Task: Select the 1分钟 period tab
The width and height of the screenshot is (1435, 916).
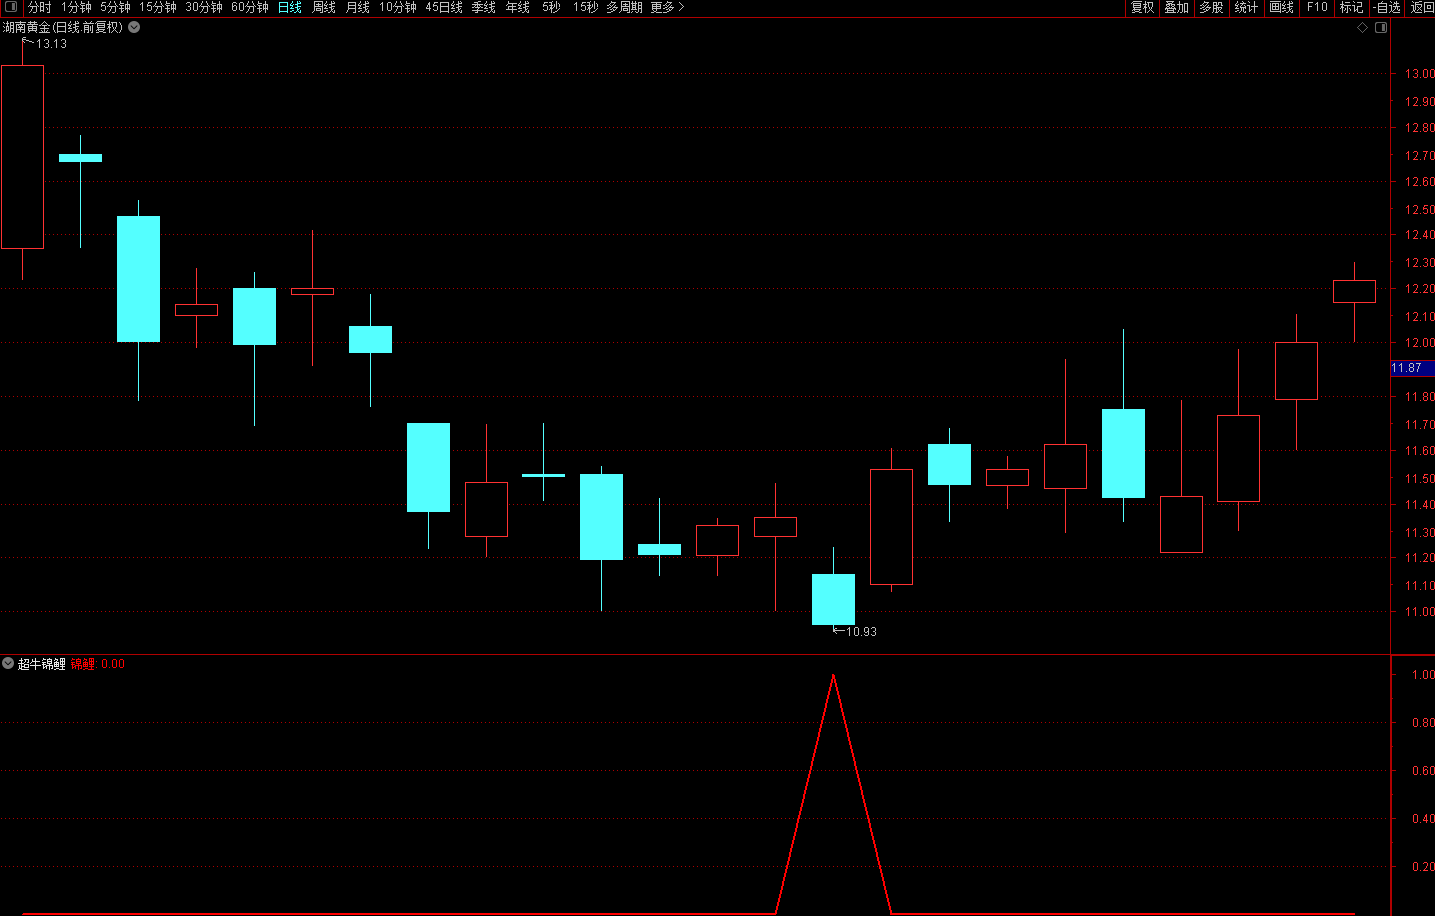Action: click(x=76, y=7)
